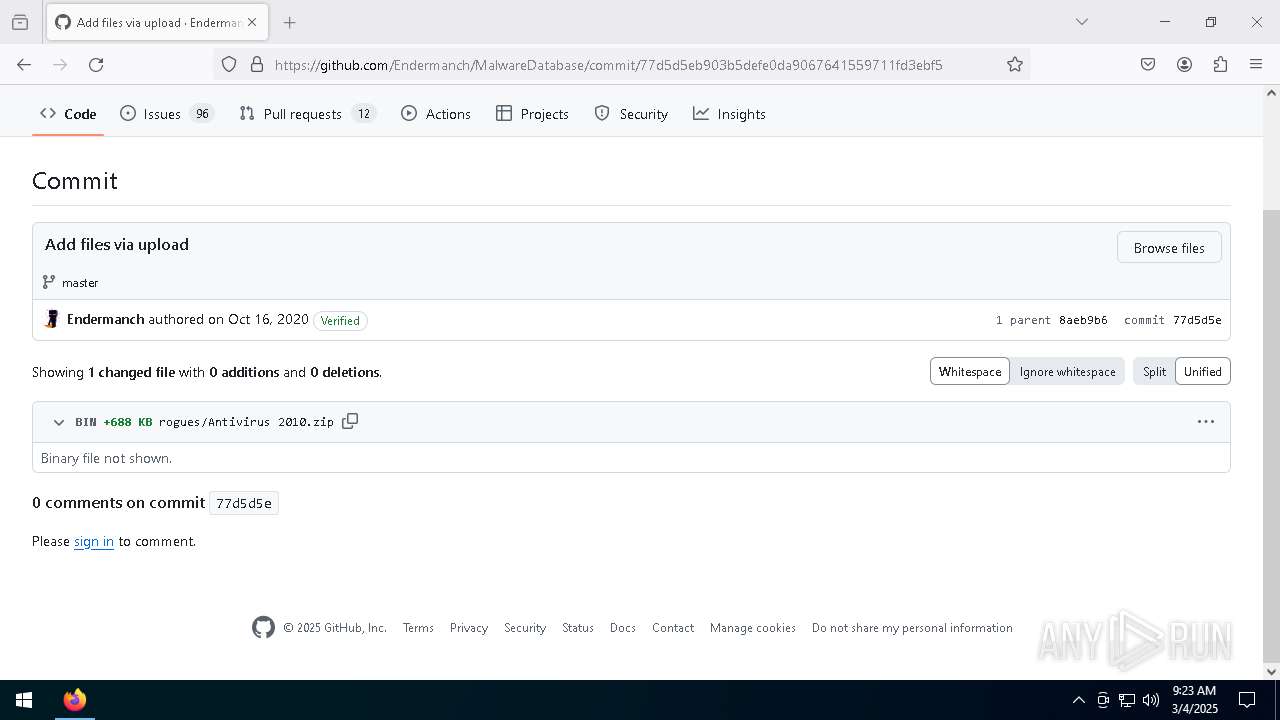Click the browser Forward arrow
The height and width of the screenshot is (720, 1280).
click(60, 65)
